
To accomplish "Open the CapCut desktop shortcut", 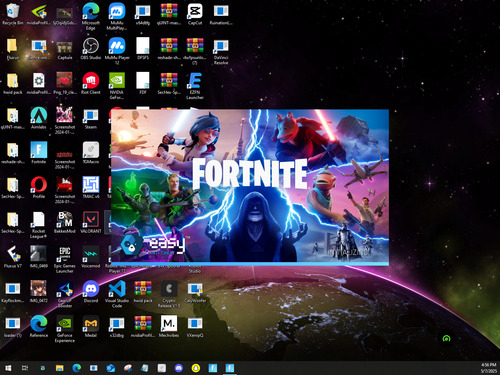I will click(x=195, y=14).
